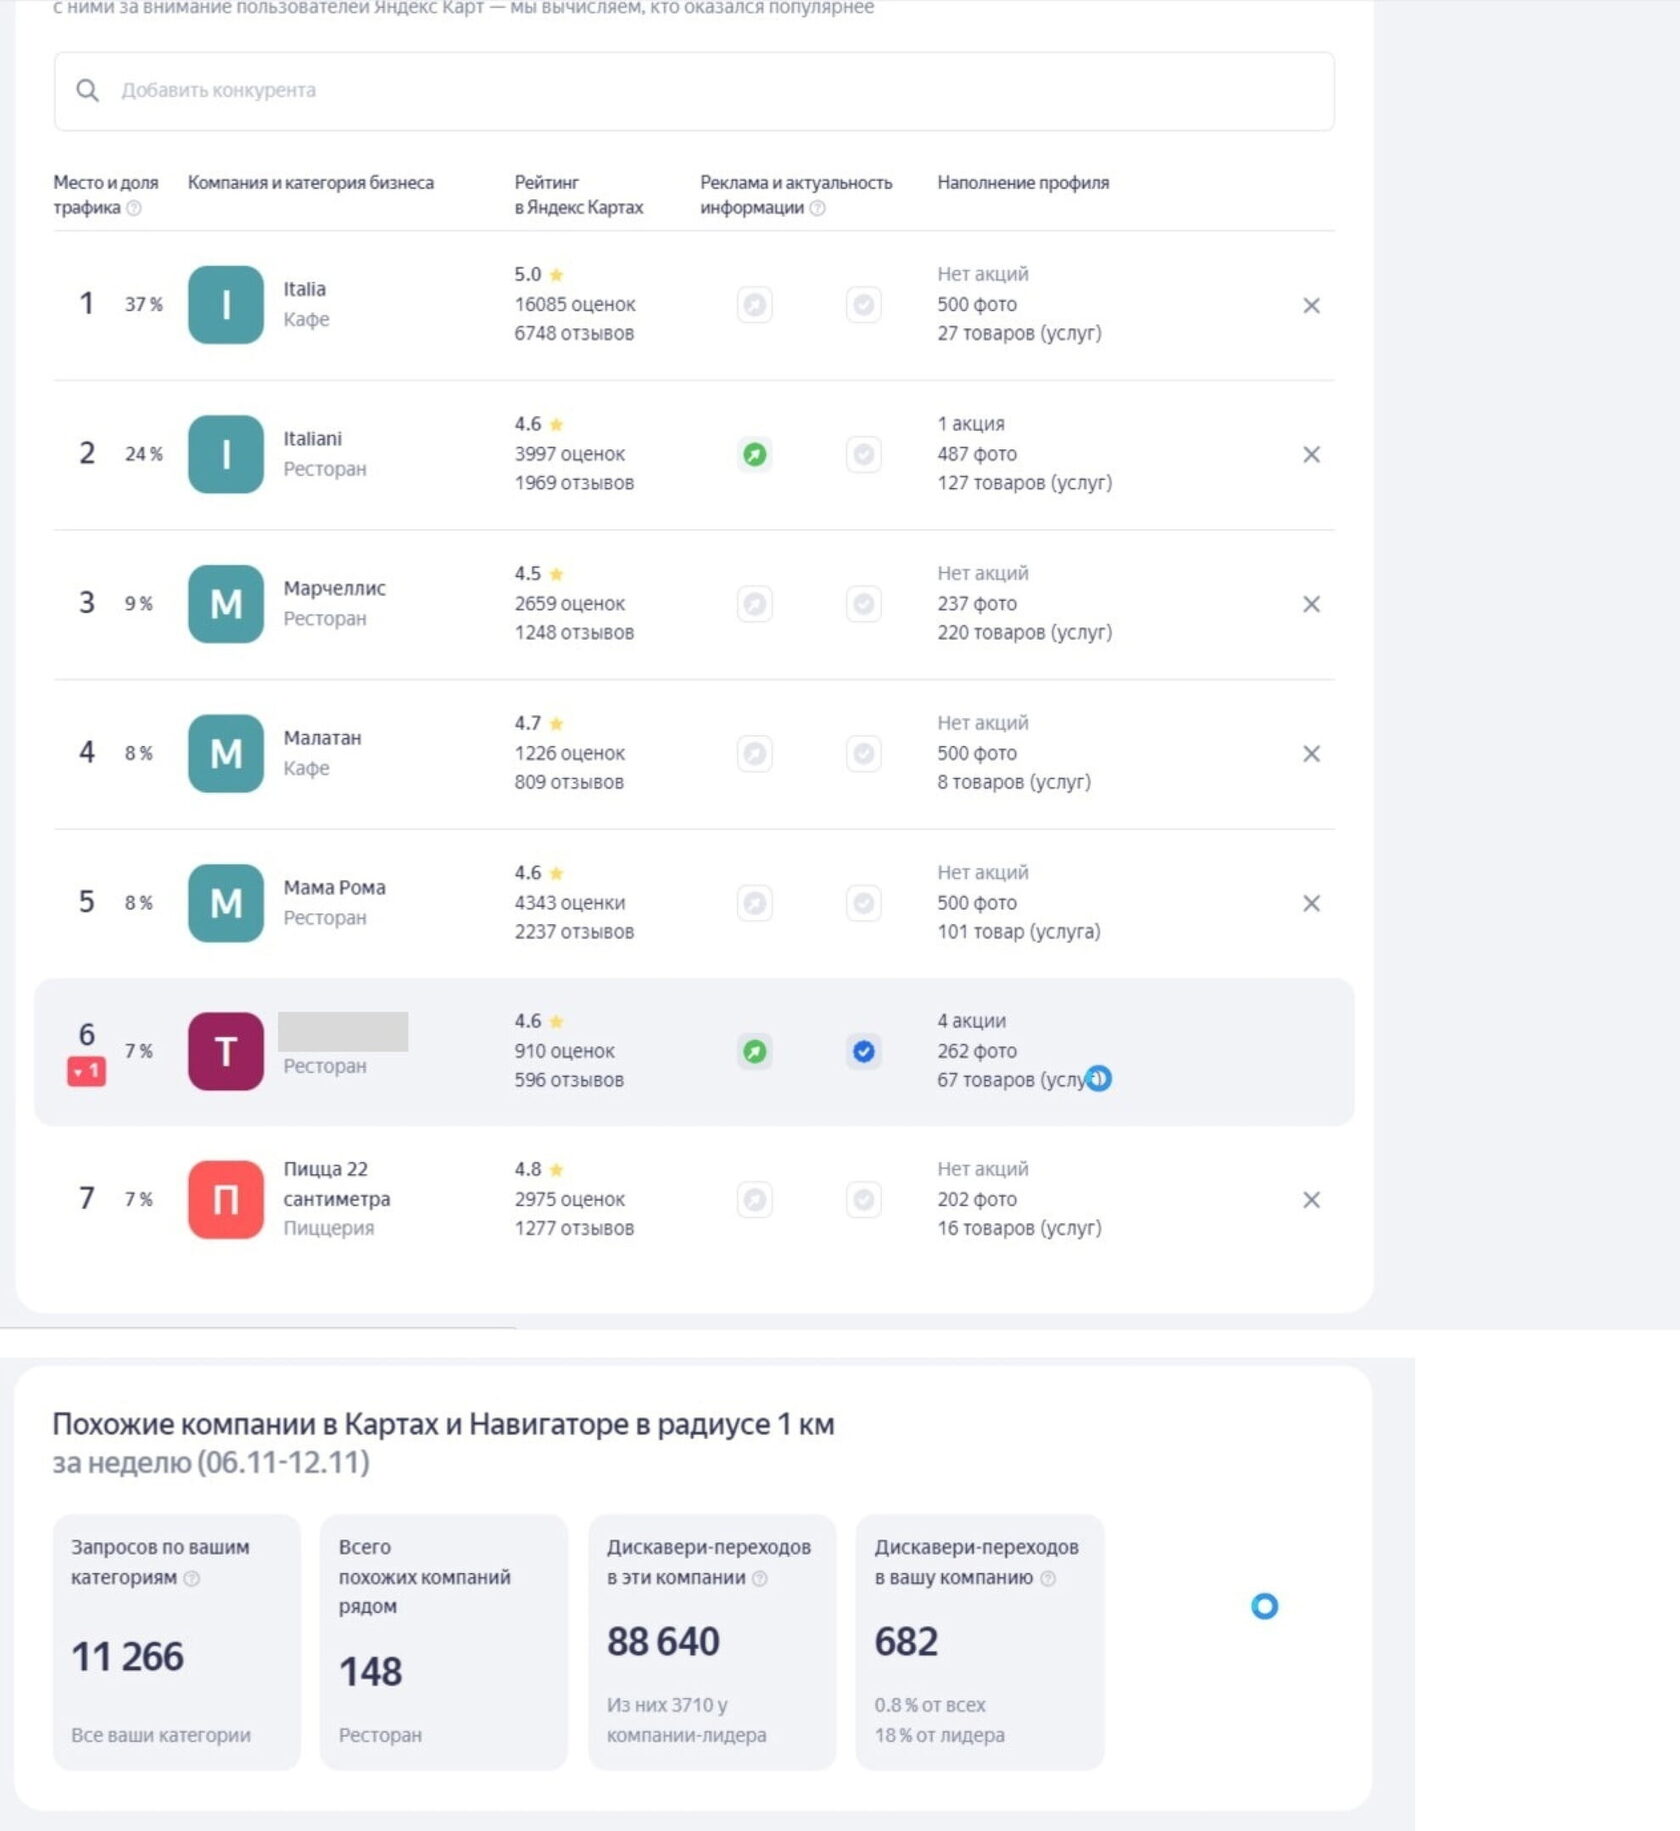Open the Малатан company name
This screenshot has height=1831, width=1680.
pos(322,738)
